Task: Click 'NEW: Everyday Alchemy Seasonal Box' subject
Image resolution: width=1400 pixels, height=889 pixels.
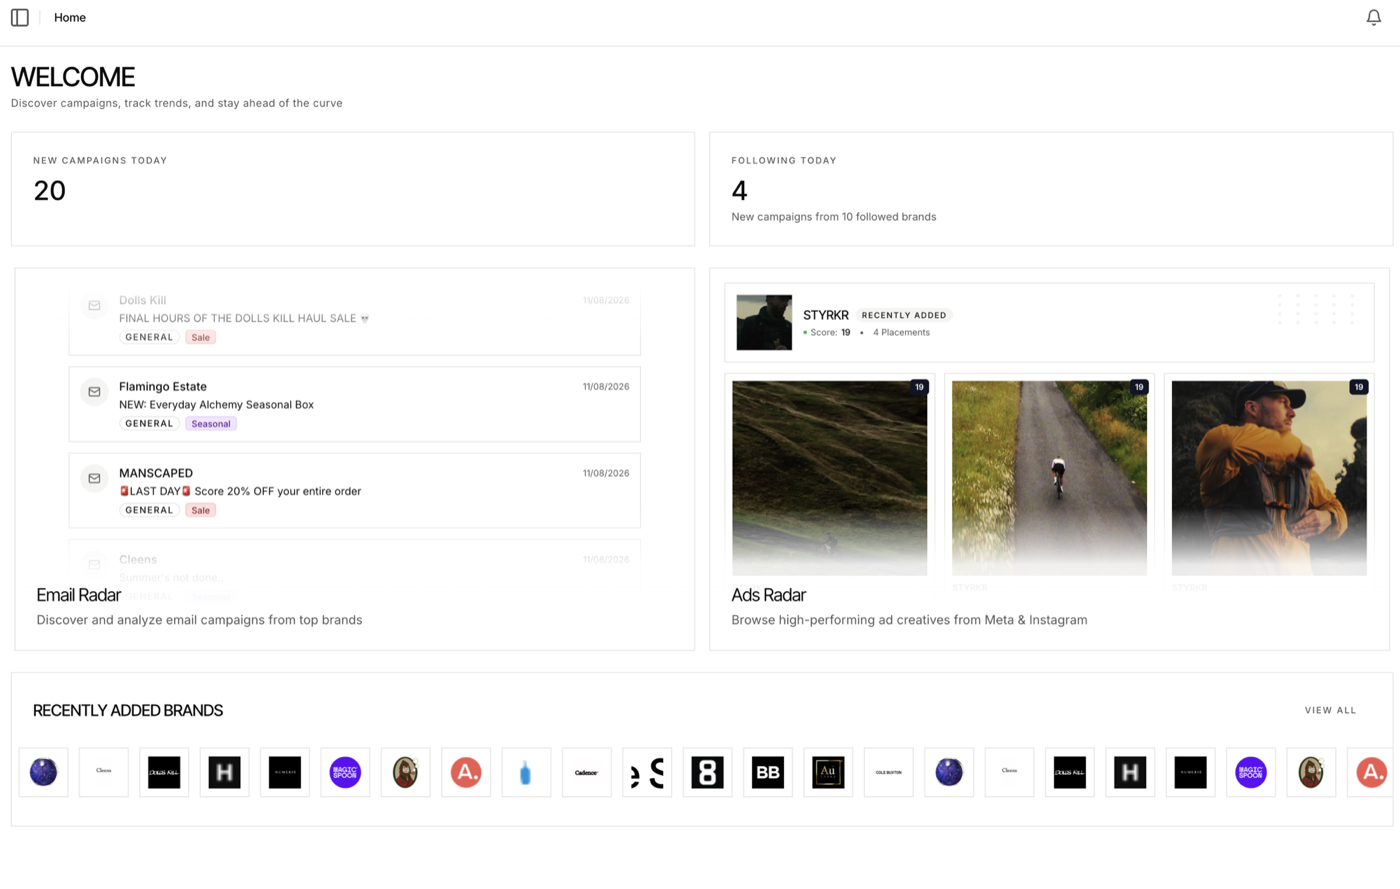Action: click(216, 405)
